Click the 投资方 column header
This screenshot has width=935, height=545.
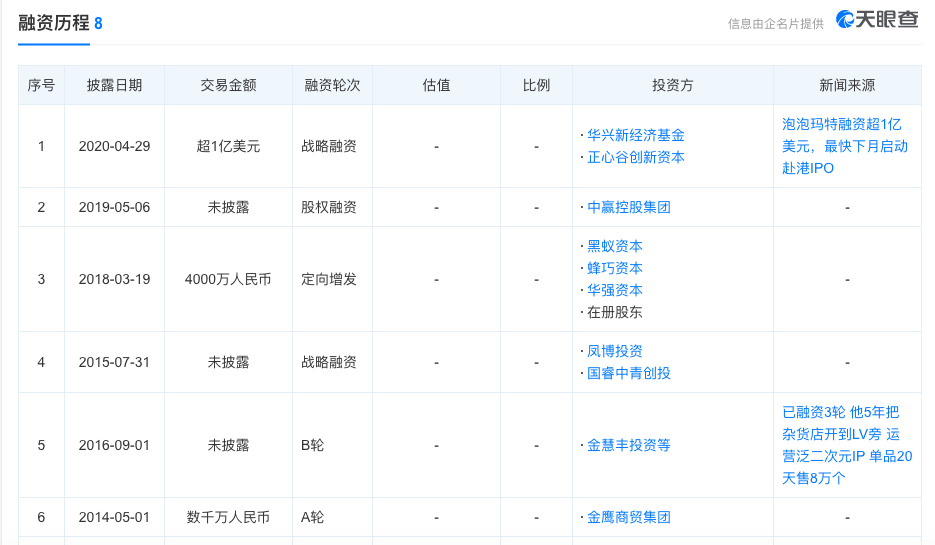click(673, 85)
